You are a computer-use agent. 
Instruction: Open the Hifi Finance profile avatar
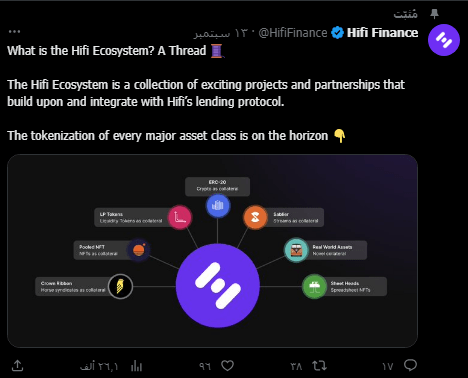pos(444,40)
